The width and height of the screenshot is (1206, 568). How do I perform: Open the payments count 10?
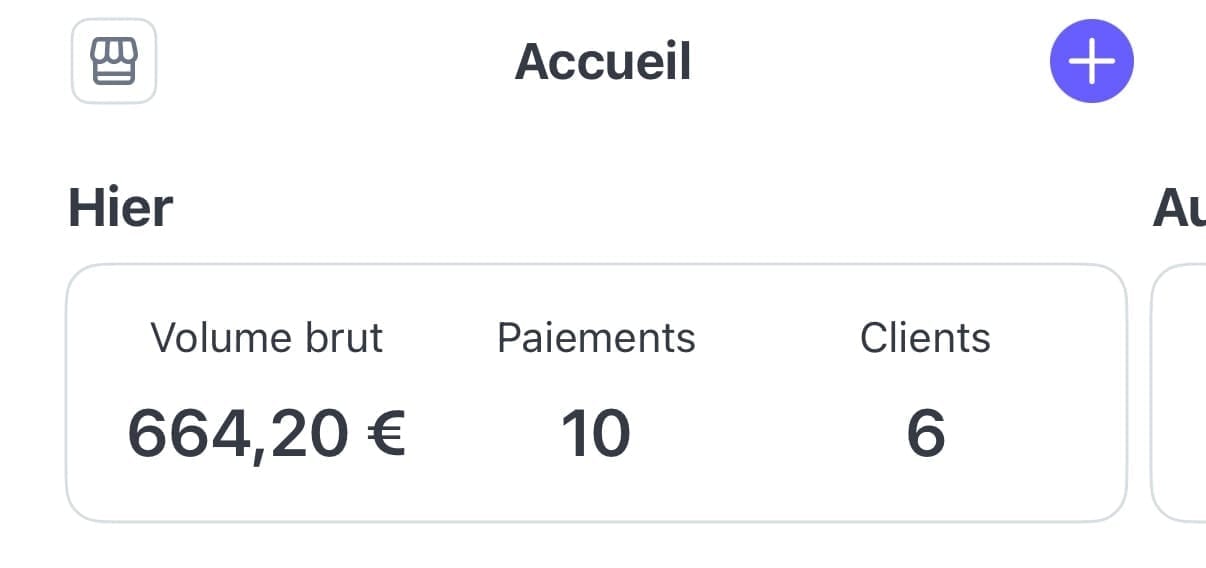596,434
